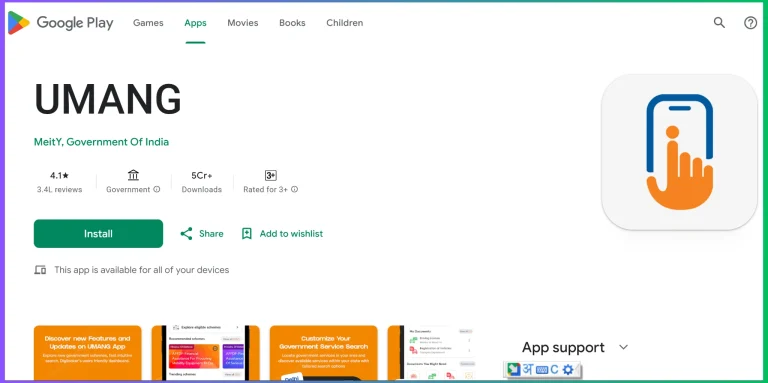Click the Share text label
Image resolution: width=768 pixels, height=383 pixels.
click(211, 234)
